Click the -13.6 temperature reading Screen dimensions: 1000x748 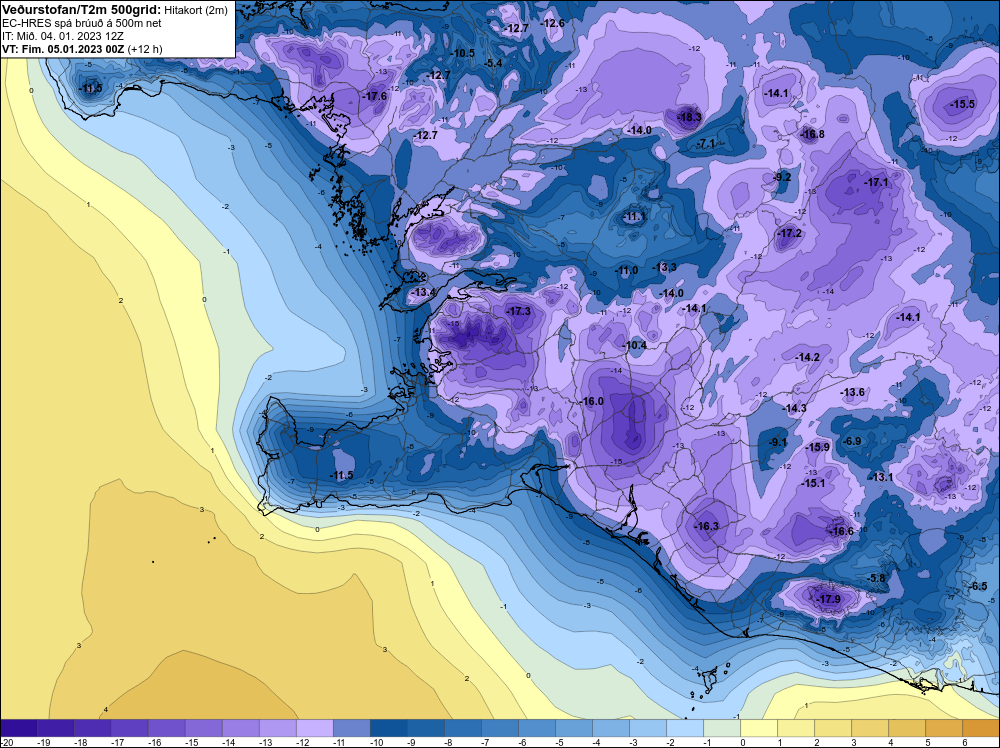tap(853, 392)
